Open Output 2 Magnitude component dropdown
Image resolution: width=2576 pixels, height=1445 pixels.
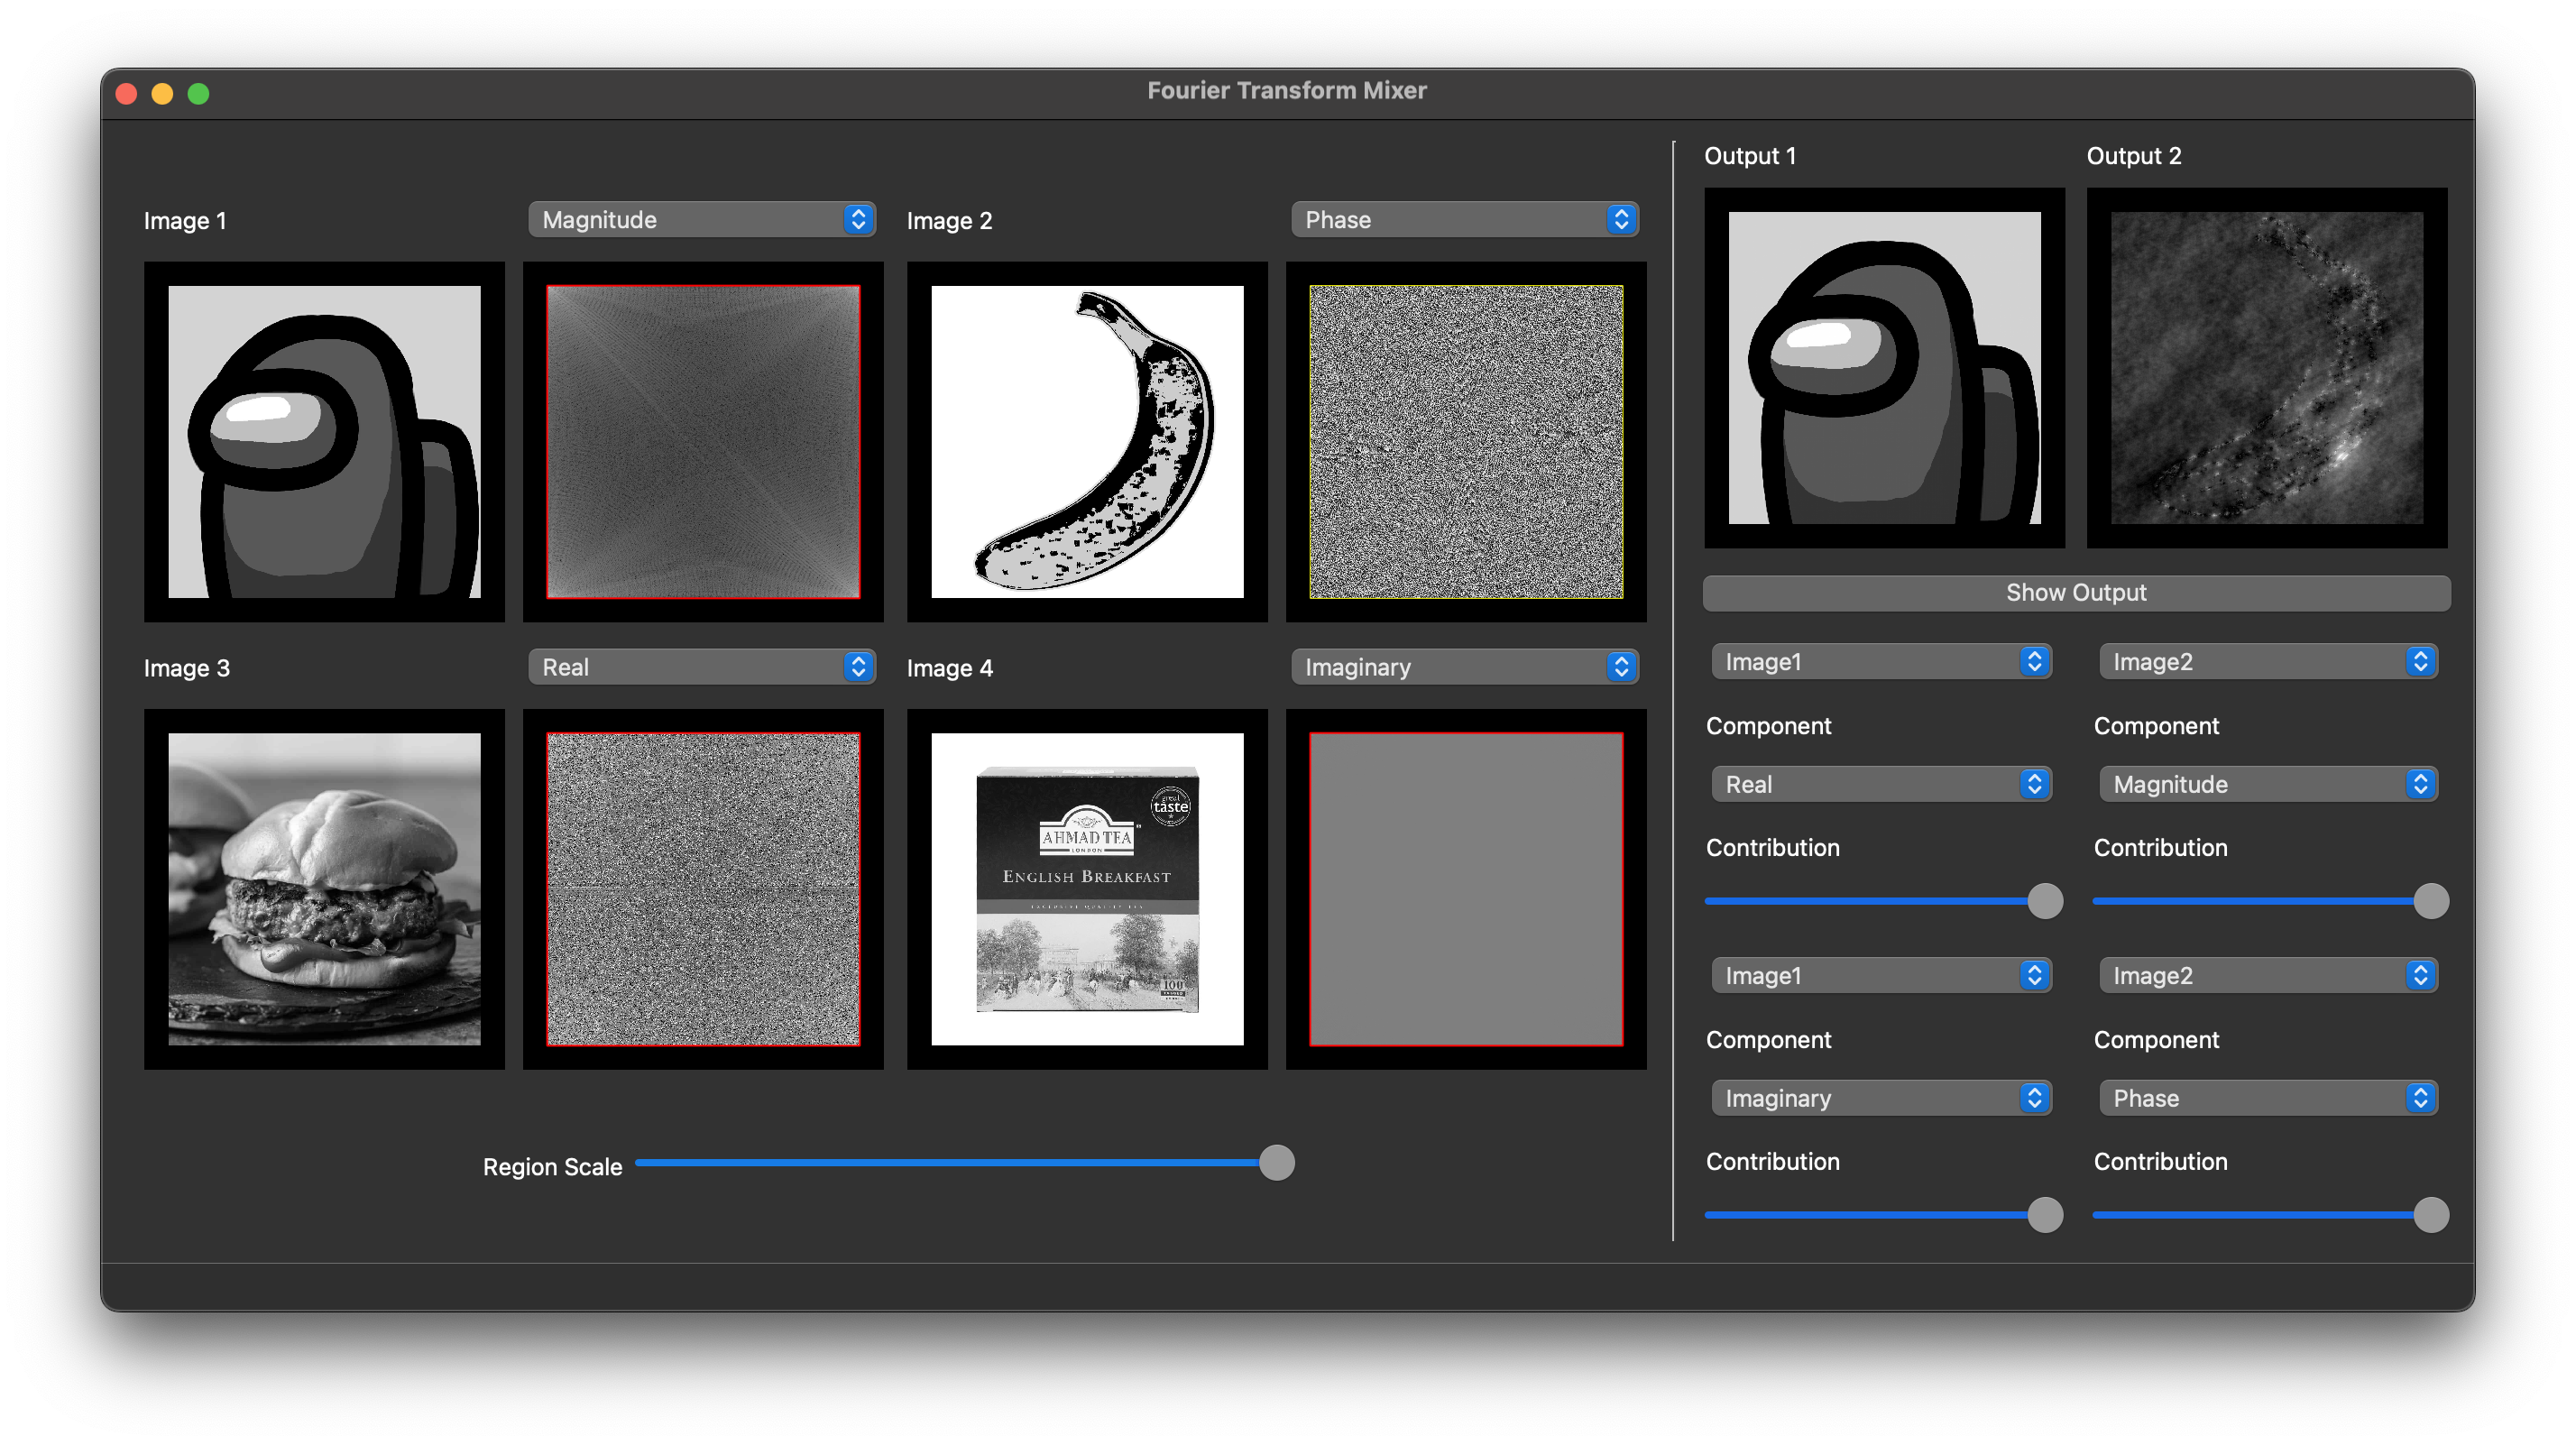(x=2268, y=784)
